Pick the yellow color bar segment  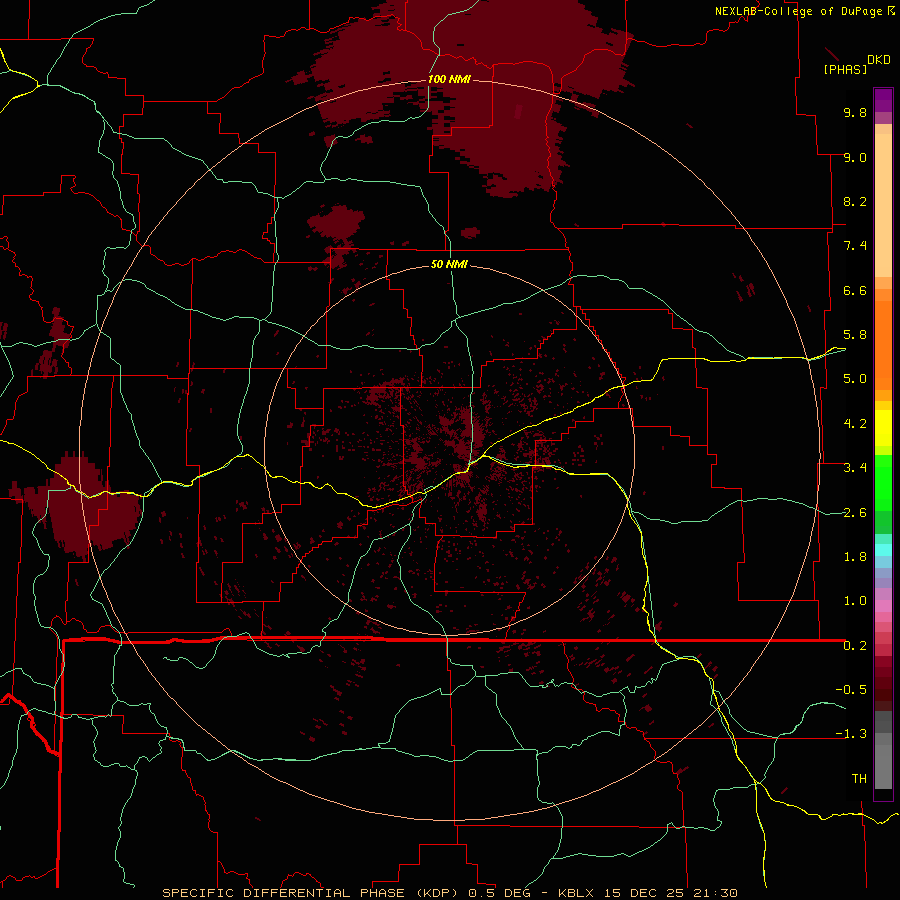(x=883, y=428)
